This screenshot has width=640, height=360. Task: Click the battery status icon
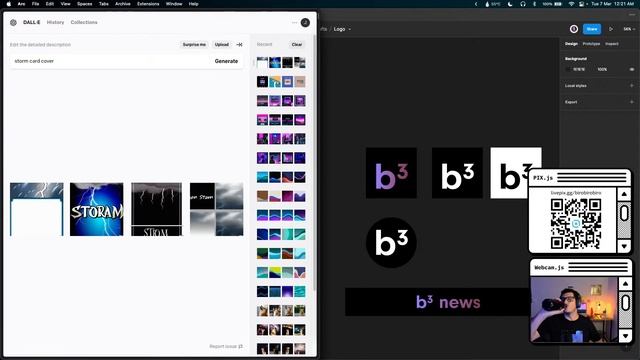click(x=558, y=4)
